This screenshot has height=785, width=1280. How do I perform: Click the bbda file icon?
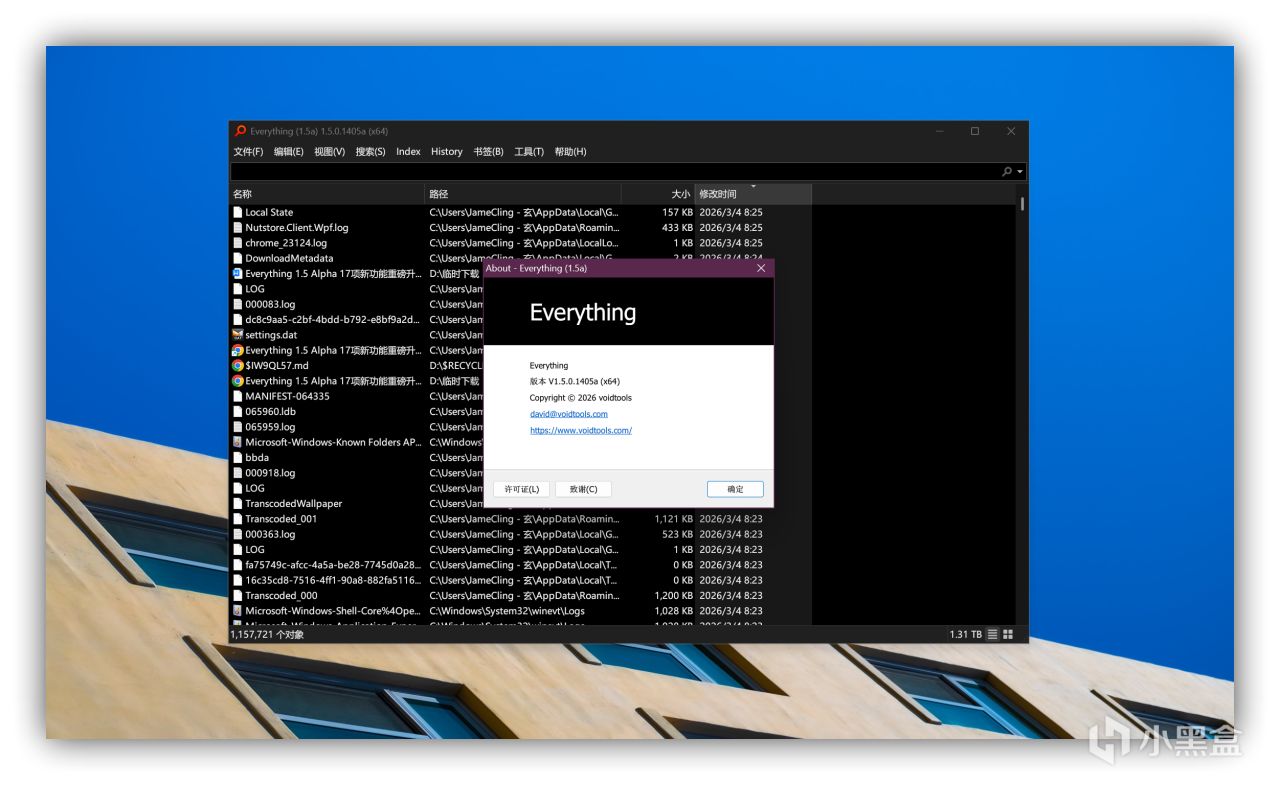coord(238,458)
